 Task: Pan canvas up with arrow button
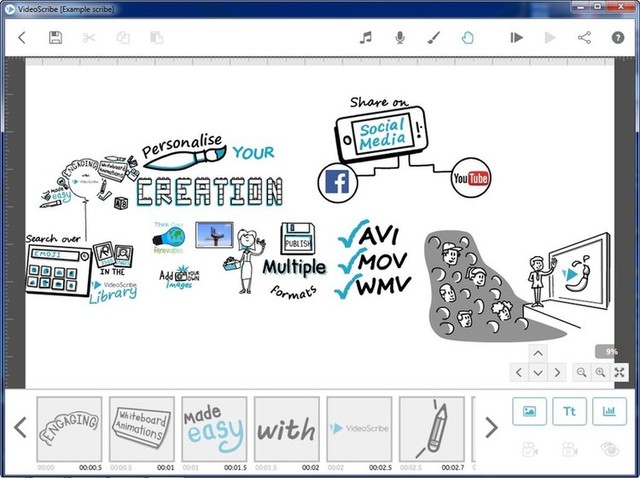coord(537,353)
